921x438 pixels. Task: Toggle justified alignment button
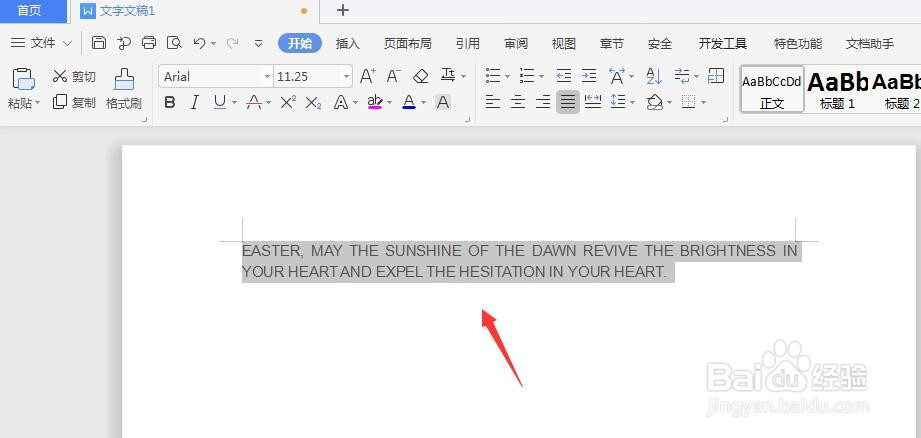click(567, 102)
